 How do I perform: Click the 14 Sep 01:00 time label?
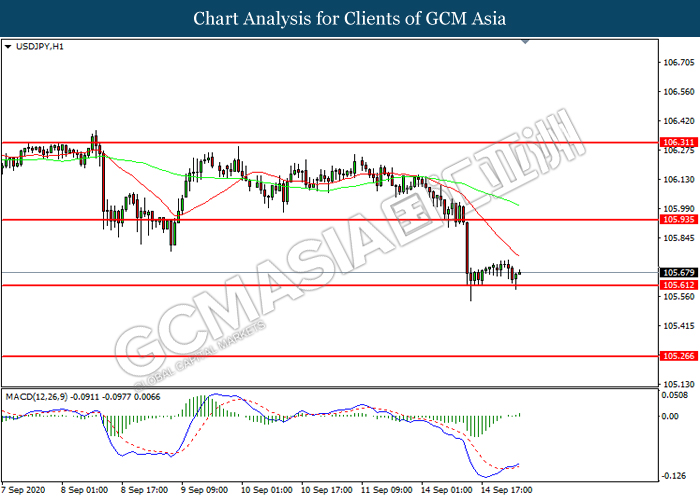click(x=446, y=490)
